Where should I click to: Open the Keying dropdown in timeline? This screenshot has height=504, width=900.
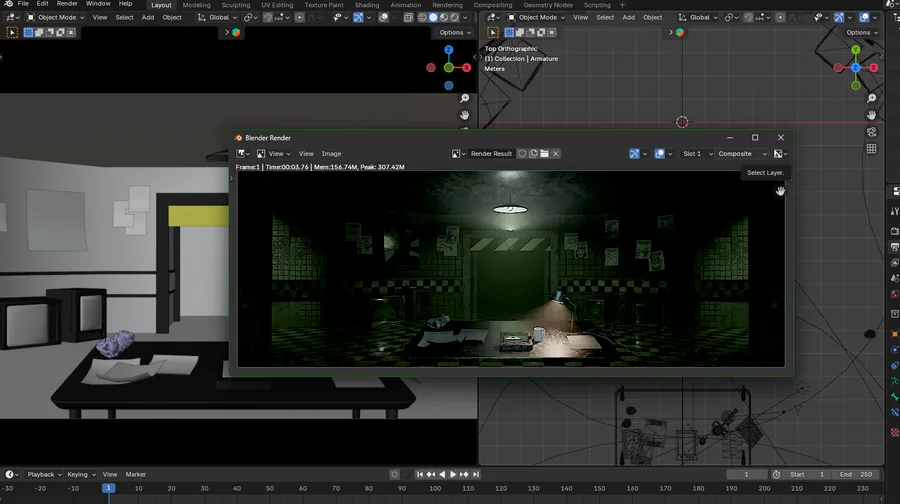pos(81,474)
